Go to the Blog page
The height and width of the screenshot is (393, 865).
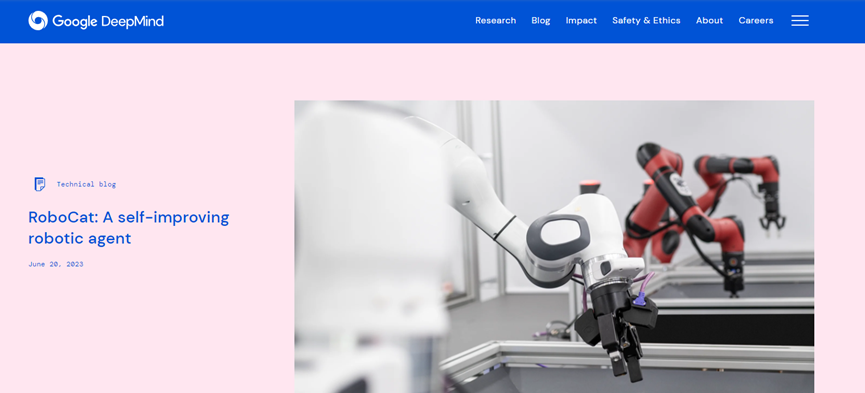(x=541, y=20)
